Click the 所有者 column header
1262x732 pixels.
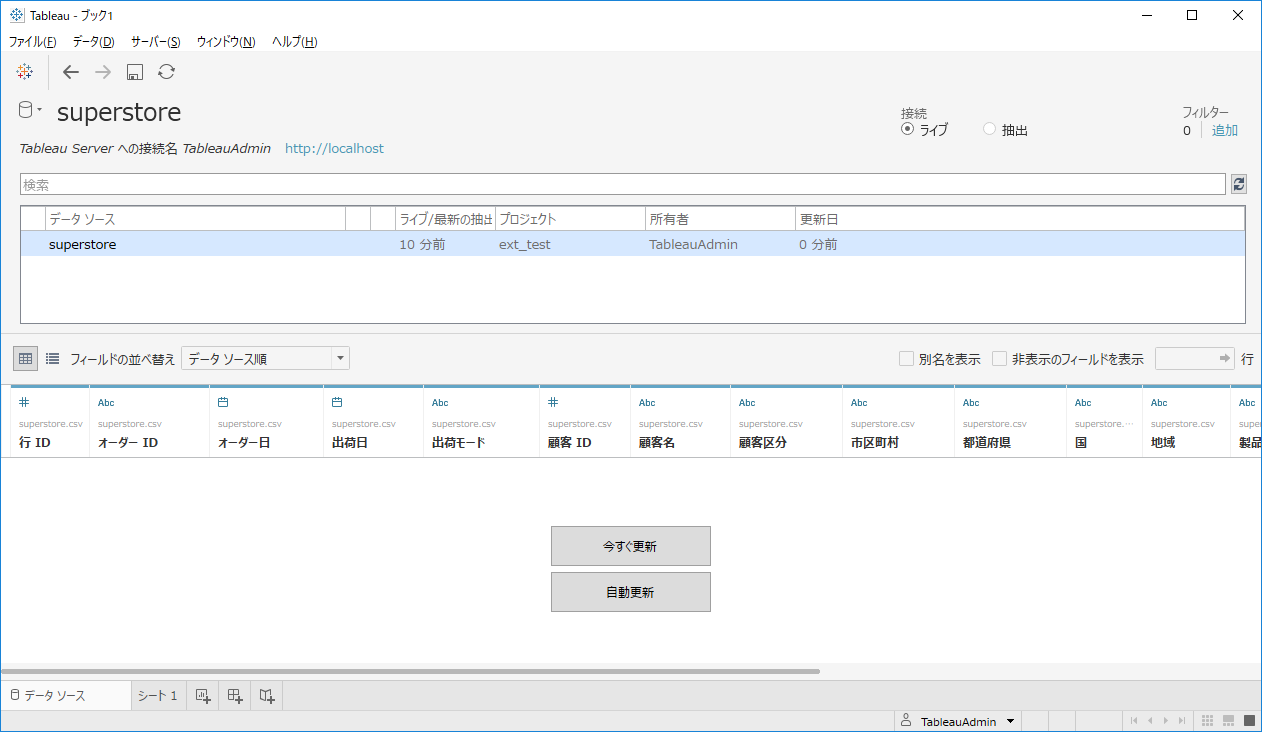coord(720,219)
